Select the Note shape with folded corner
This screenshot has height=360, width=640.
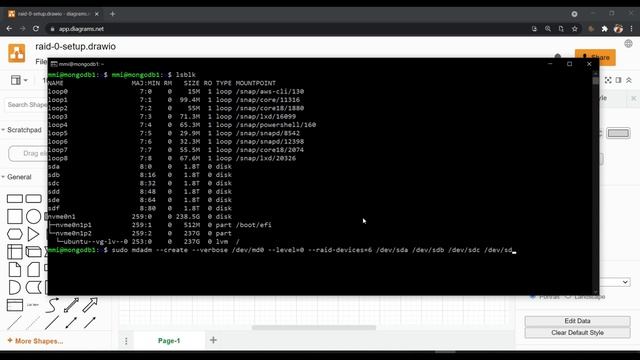[15, 270]
